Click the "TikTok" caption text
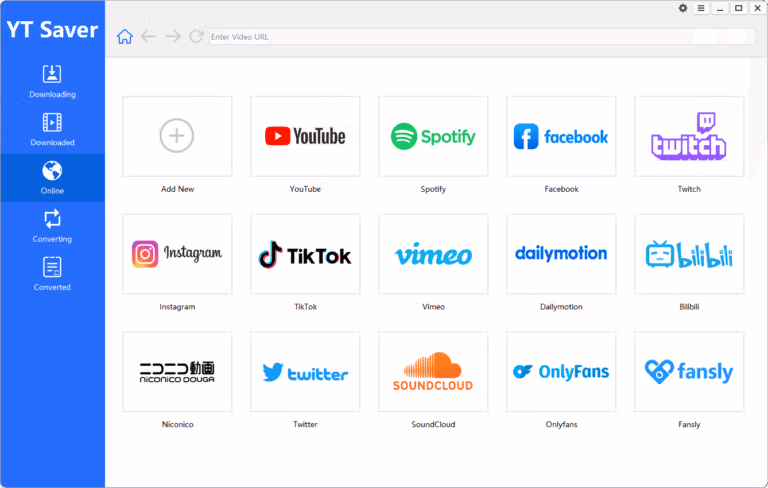Image resolution: width=768 pixels, height=488 pixels. coord(305,307)
